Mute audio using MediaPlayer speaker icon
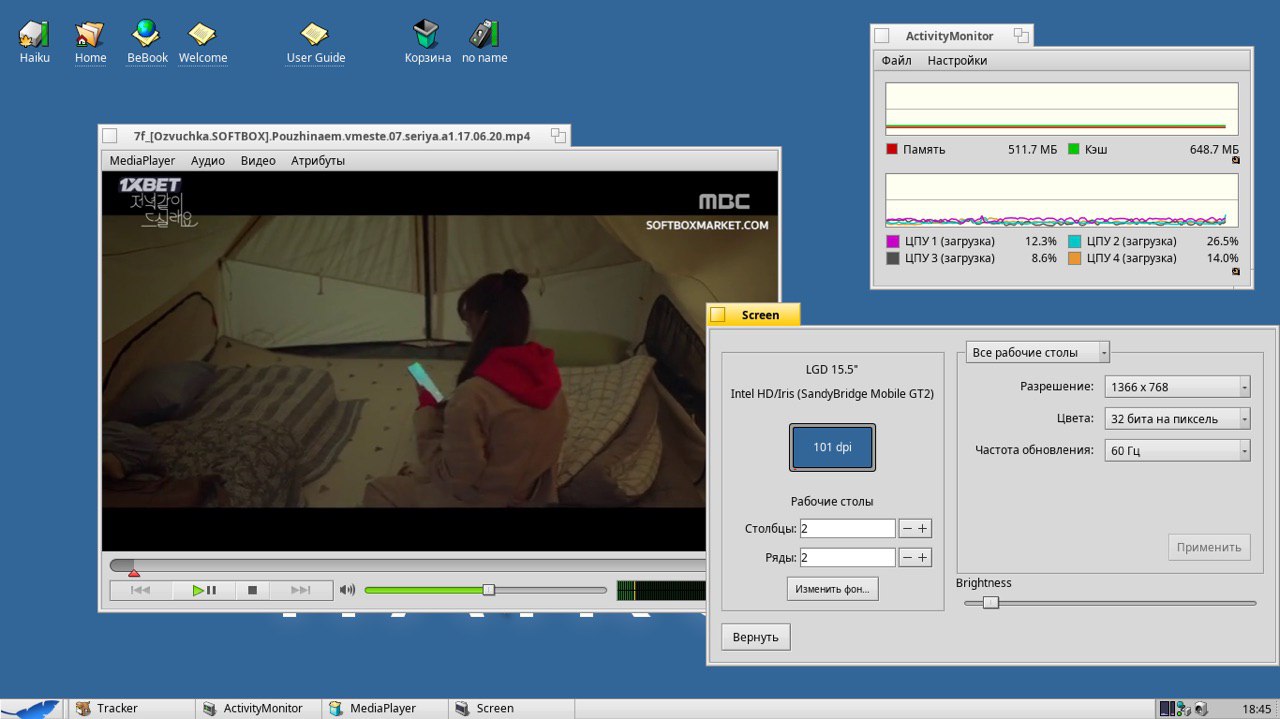Image resolution: width=1280 pixels, height=719 pixels. [347, 590]
